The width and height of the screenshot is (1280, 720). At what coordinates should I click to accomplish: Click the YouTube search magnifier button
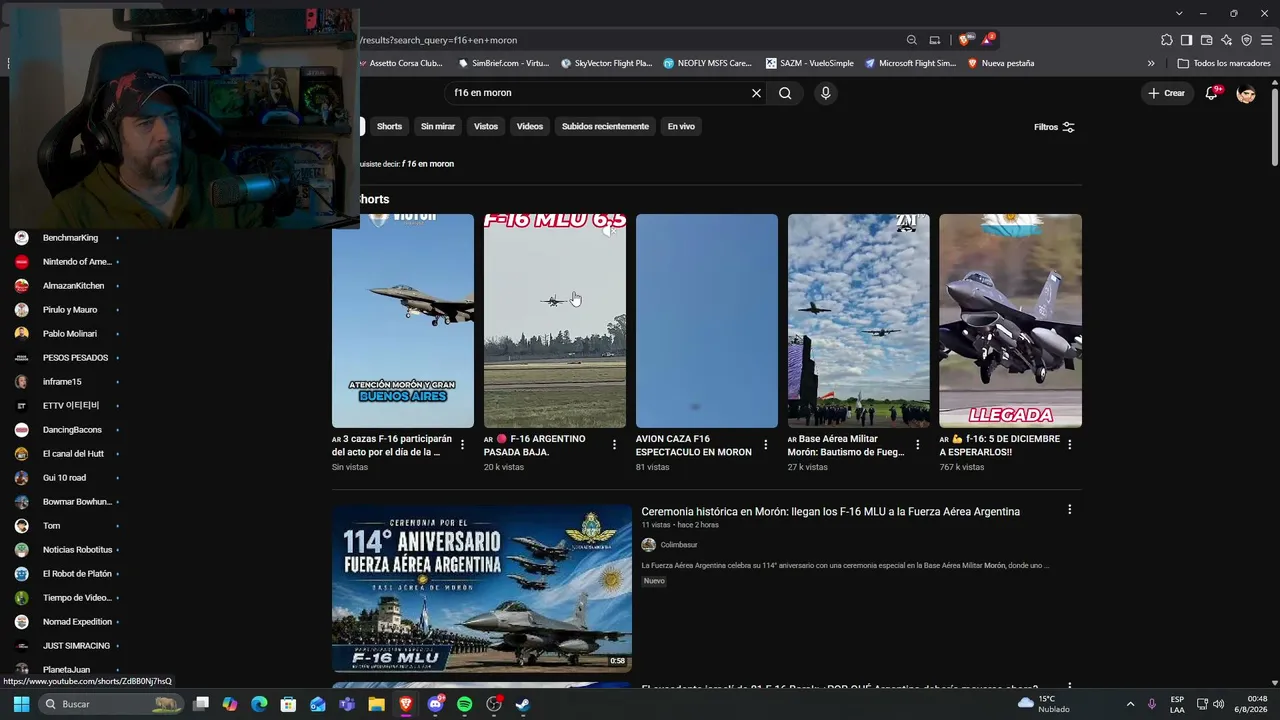(785, 93)
